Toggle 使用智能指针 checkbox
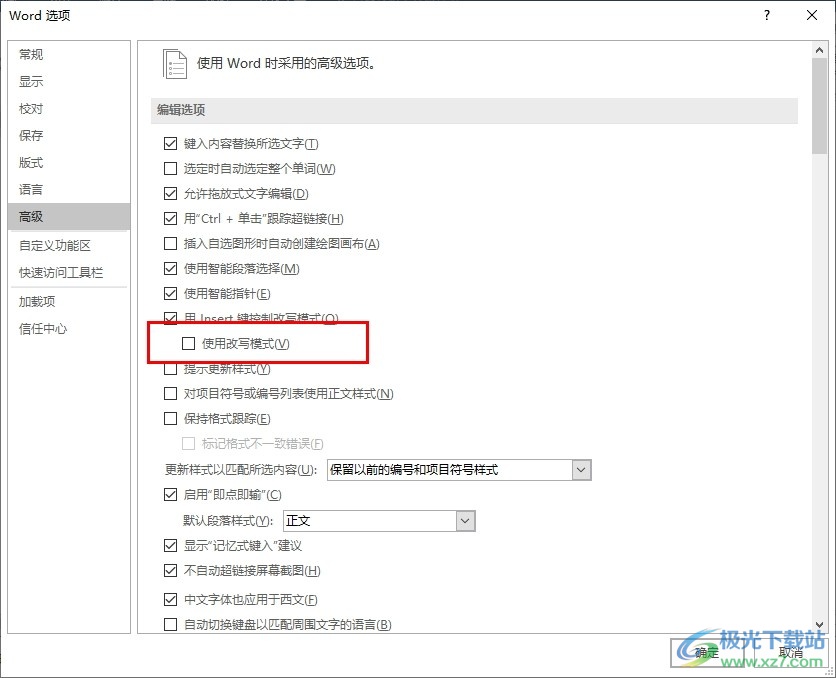The image size is (836, 678). (x=170, y=294)
